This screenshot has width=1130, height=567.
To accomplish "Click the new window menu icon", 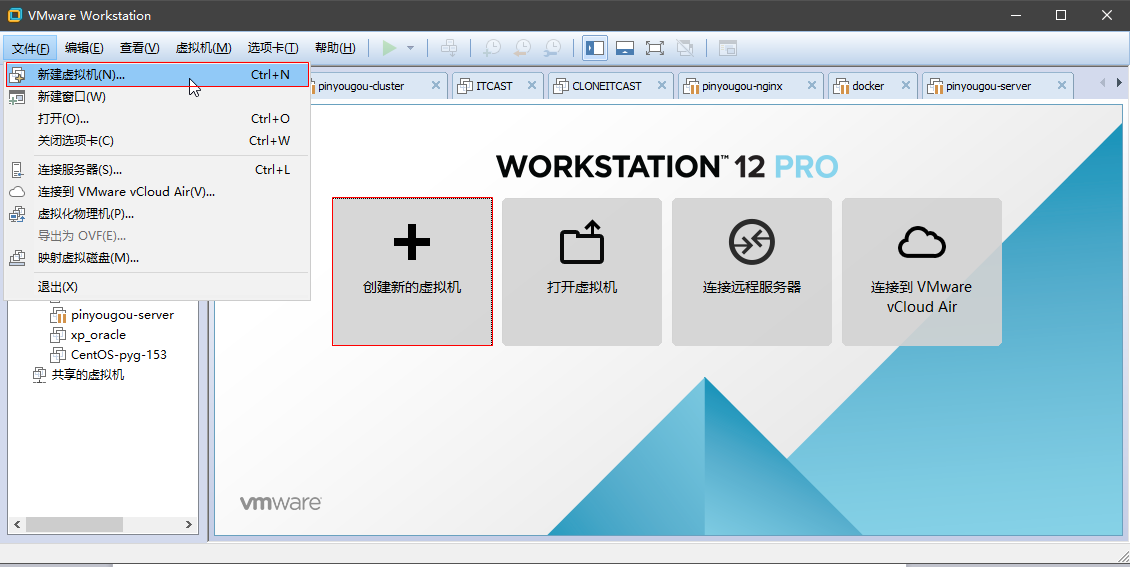I will (x=17, y=97).
